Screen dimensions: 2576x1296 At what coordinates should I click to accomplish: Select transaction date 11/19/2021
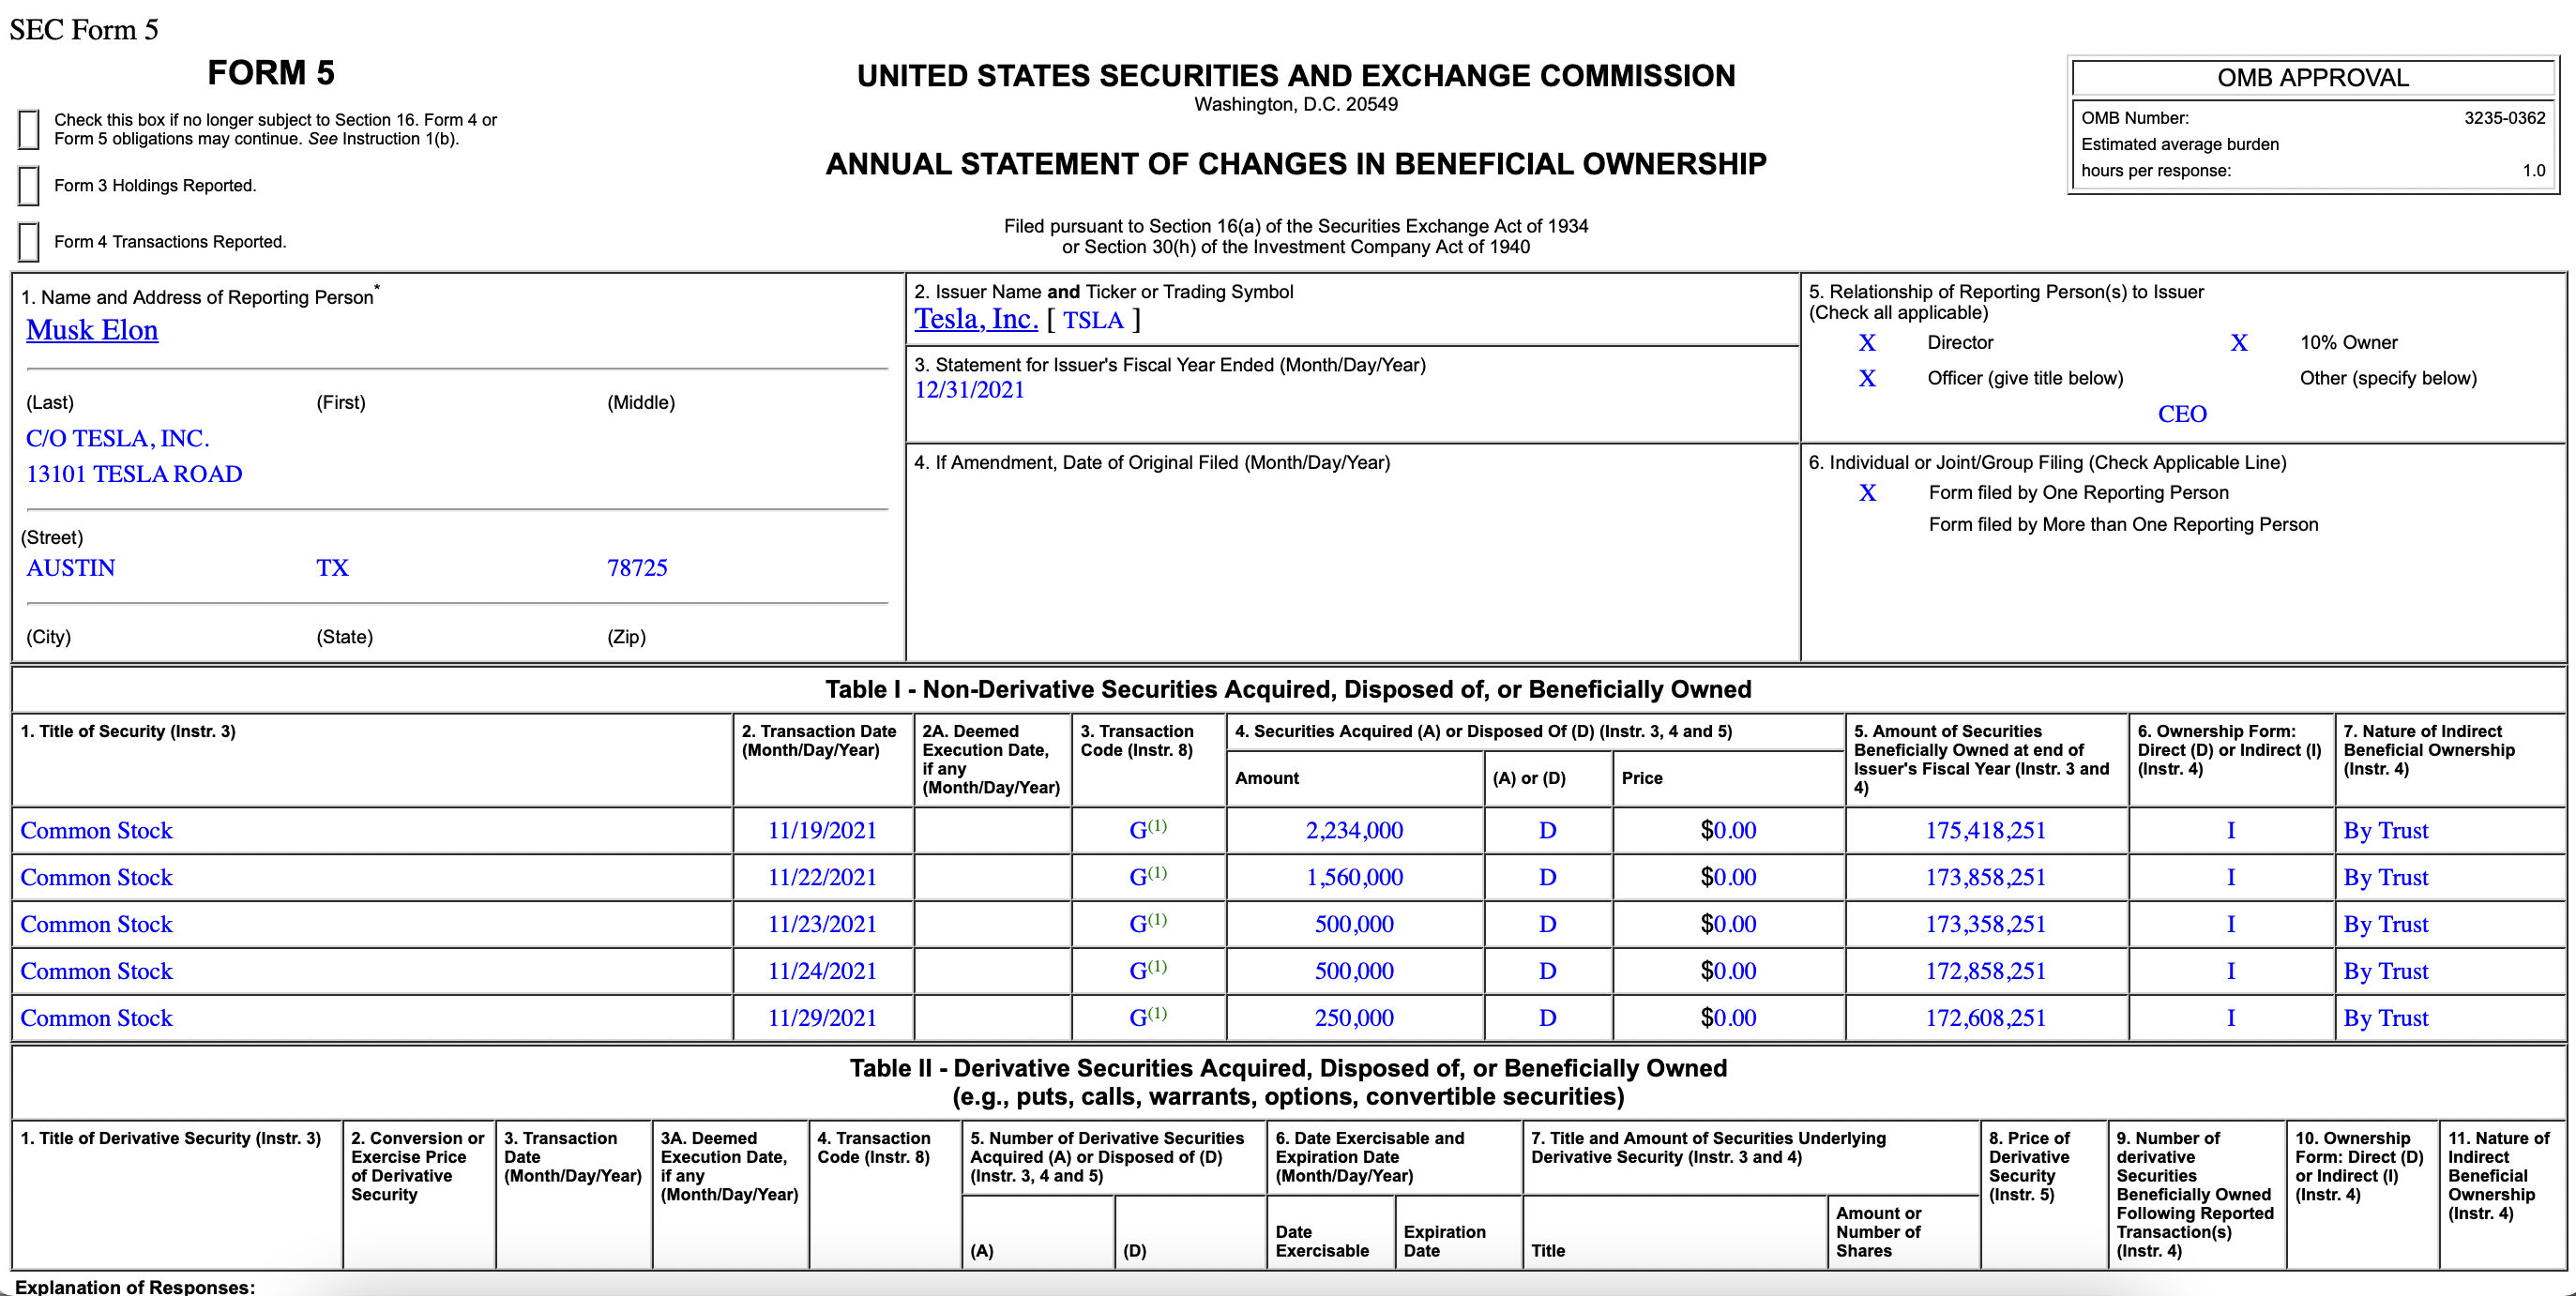822,831
